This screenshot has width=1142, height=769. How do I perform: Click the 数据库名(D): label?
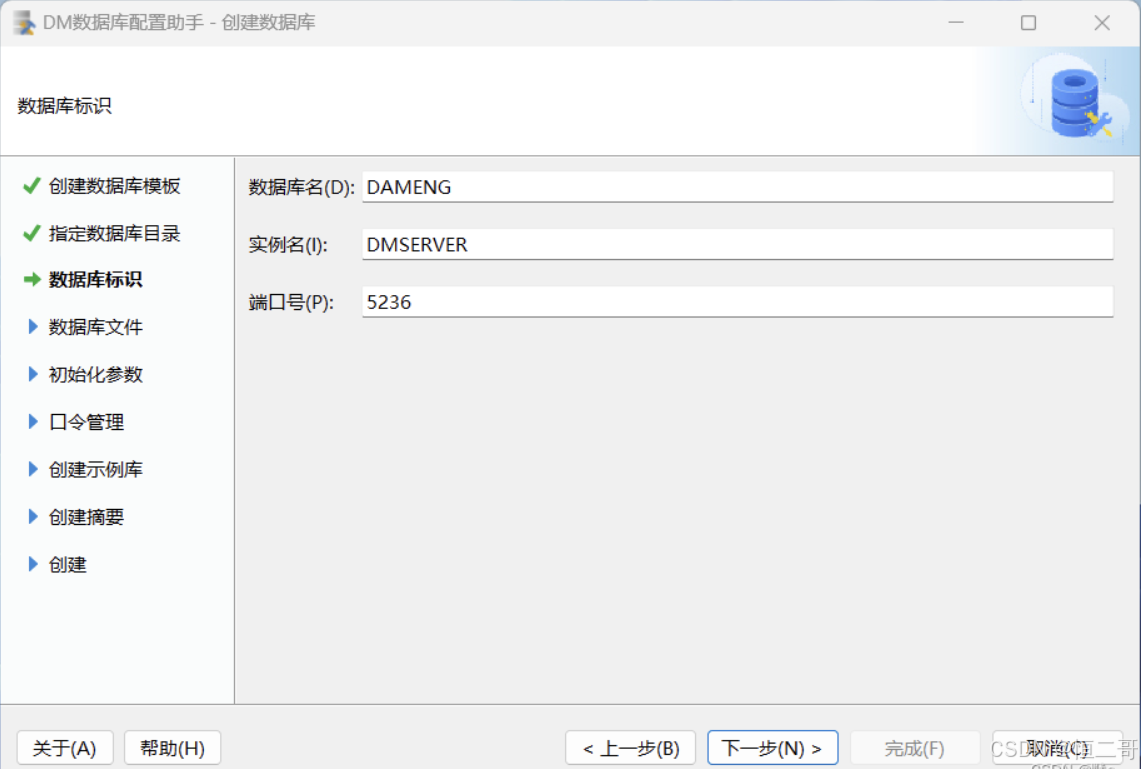click(302, 188)
